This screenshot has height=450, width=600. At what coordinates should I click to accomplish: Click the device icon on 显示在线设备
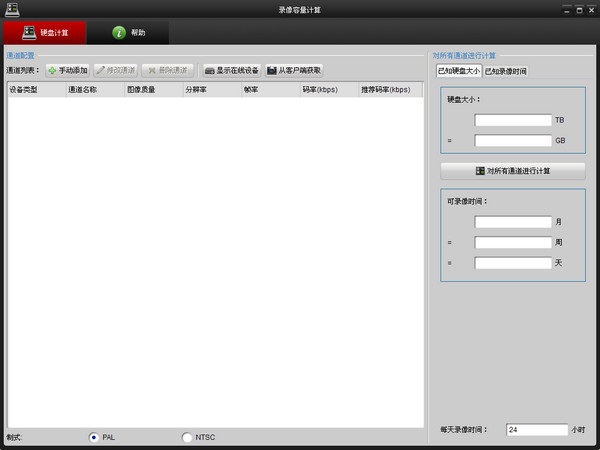209,71
